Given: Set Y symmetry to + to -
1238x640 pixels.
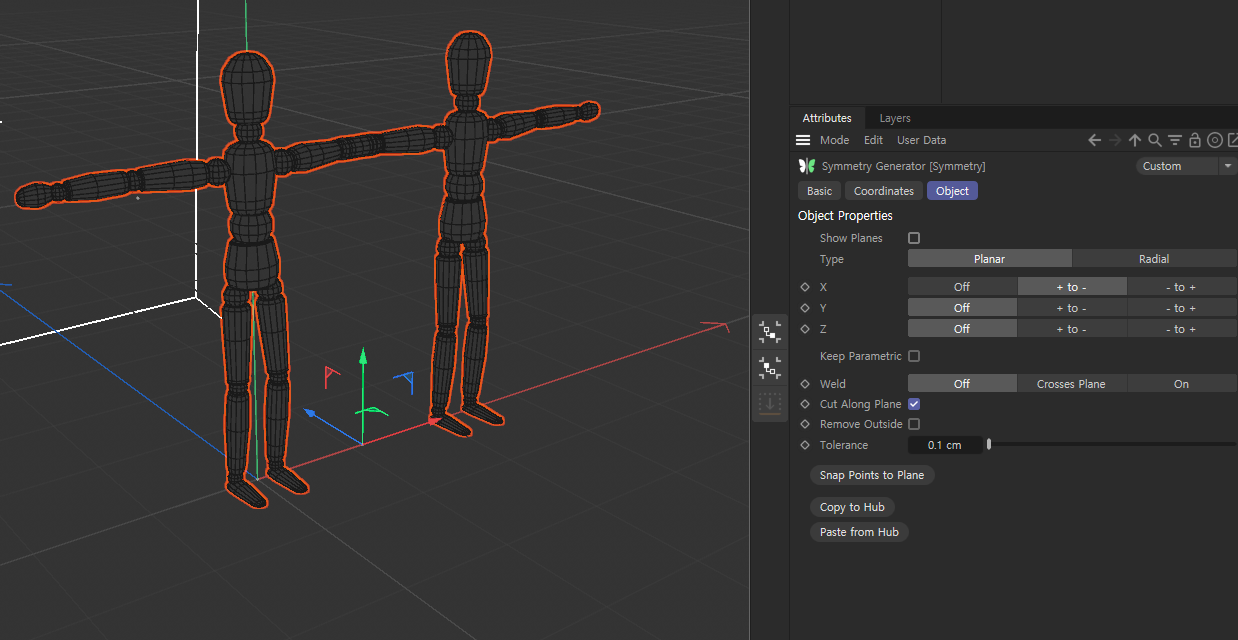Looking at the screenshot, I should coord(1072,308).
